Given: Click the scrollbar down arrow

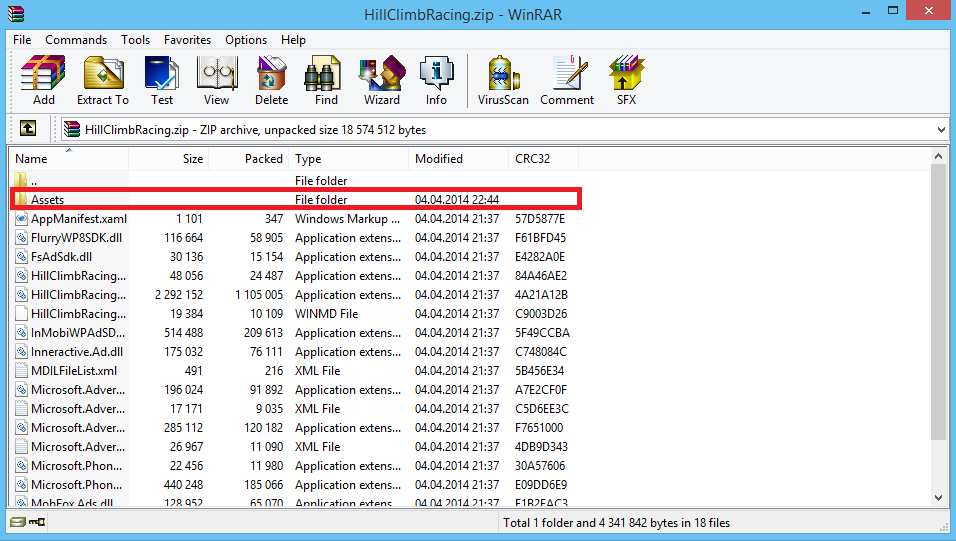Looking at the screenshot, I should coord(938,498).
